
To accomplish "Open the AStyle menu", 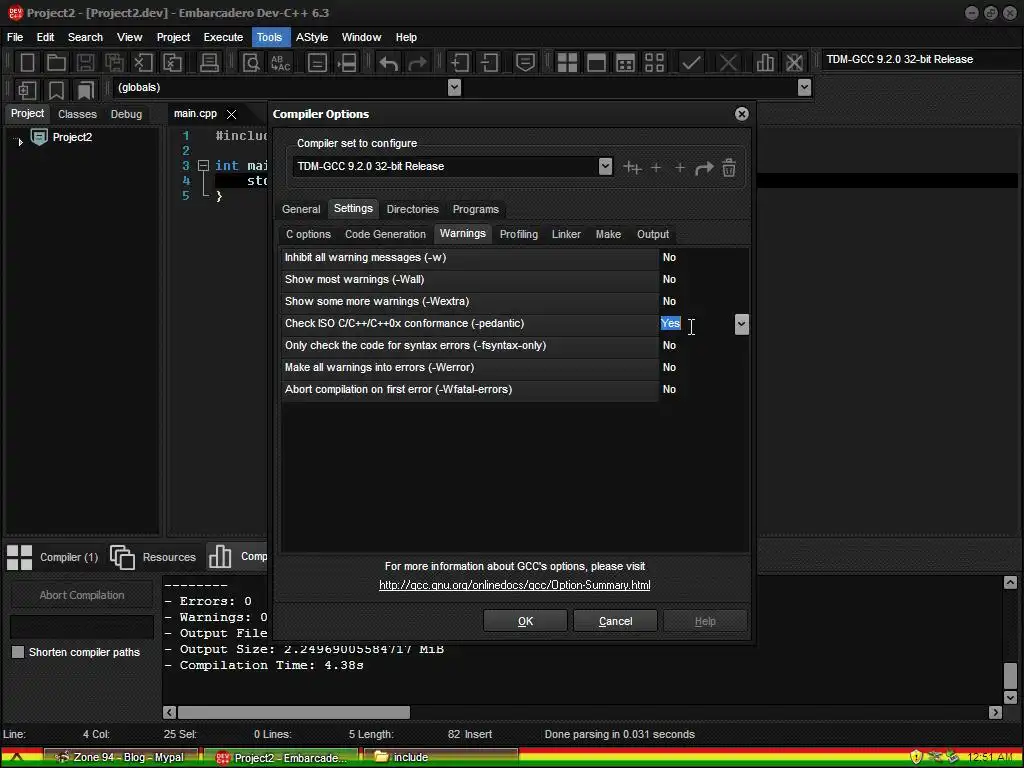I will [312, 37].
